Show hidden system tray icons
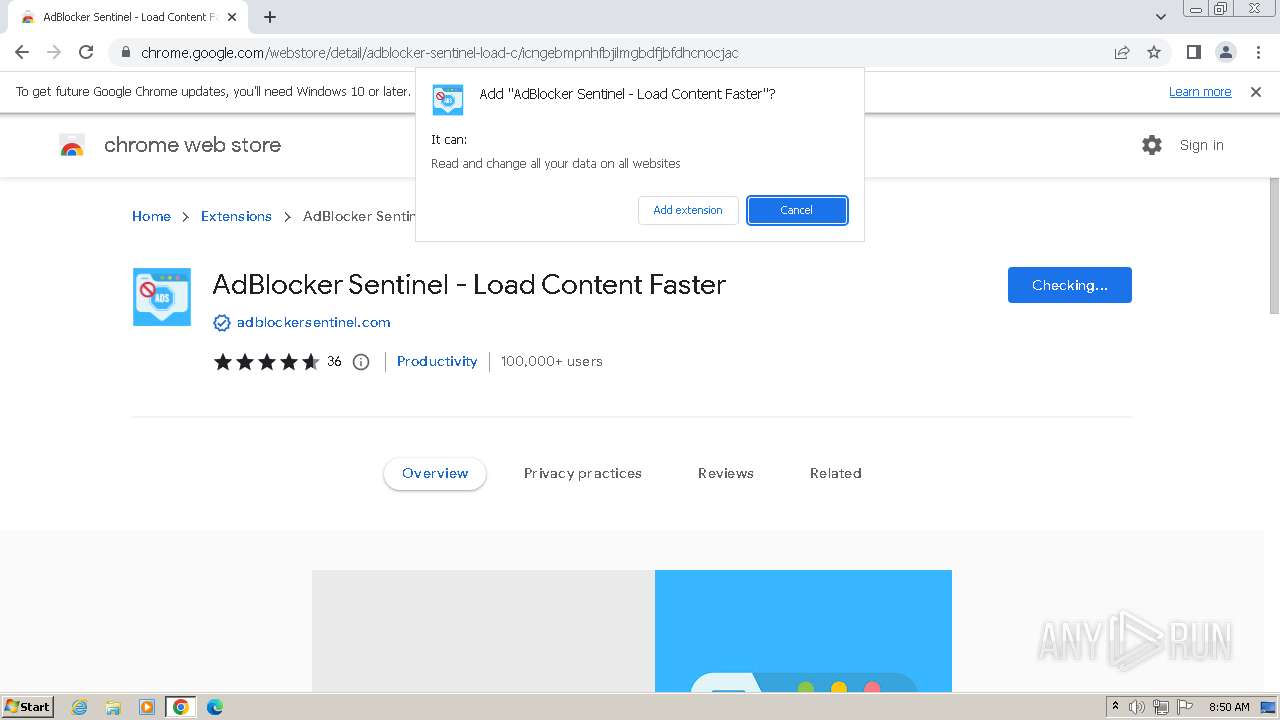 coord(1115,707)
